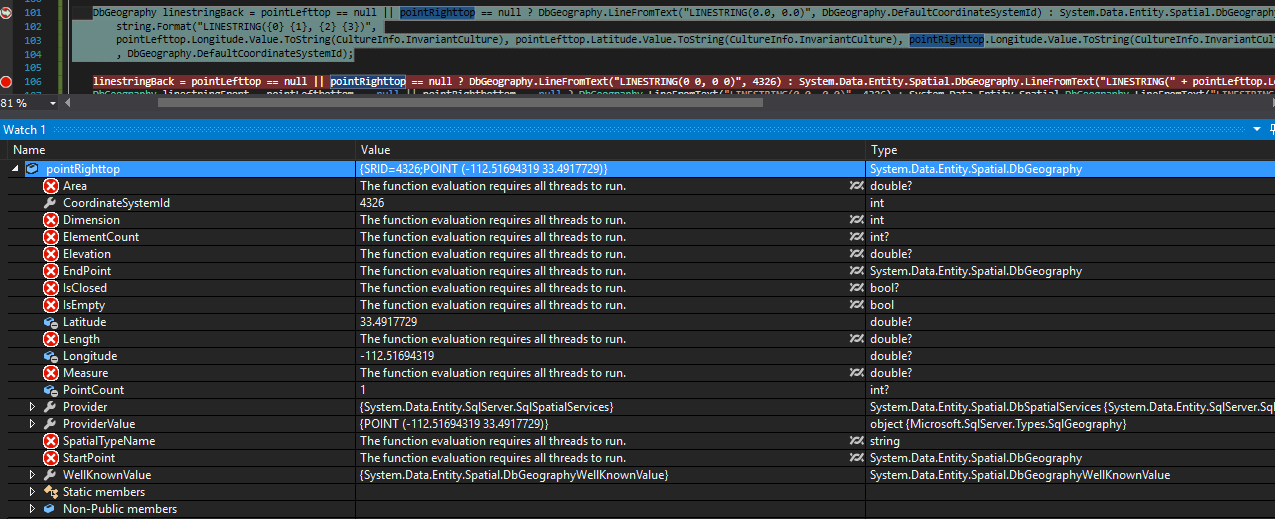Click the error icon beside ElementCount
This screenshot has width=1275, height=519.
51,237
